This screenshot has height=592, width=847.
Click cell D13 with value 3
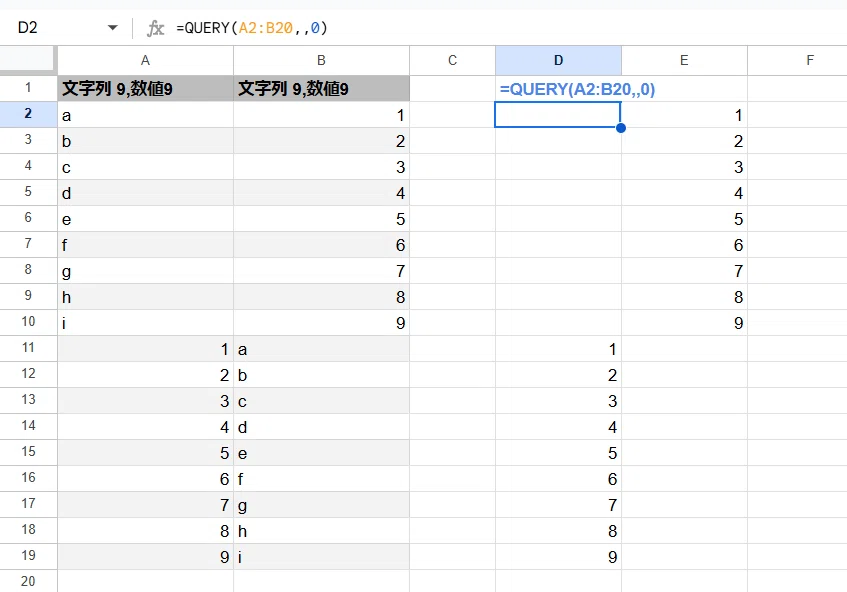[x=559, y=400]
